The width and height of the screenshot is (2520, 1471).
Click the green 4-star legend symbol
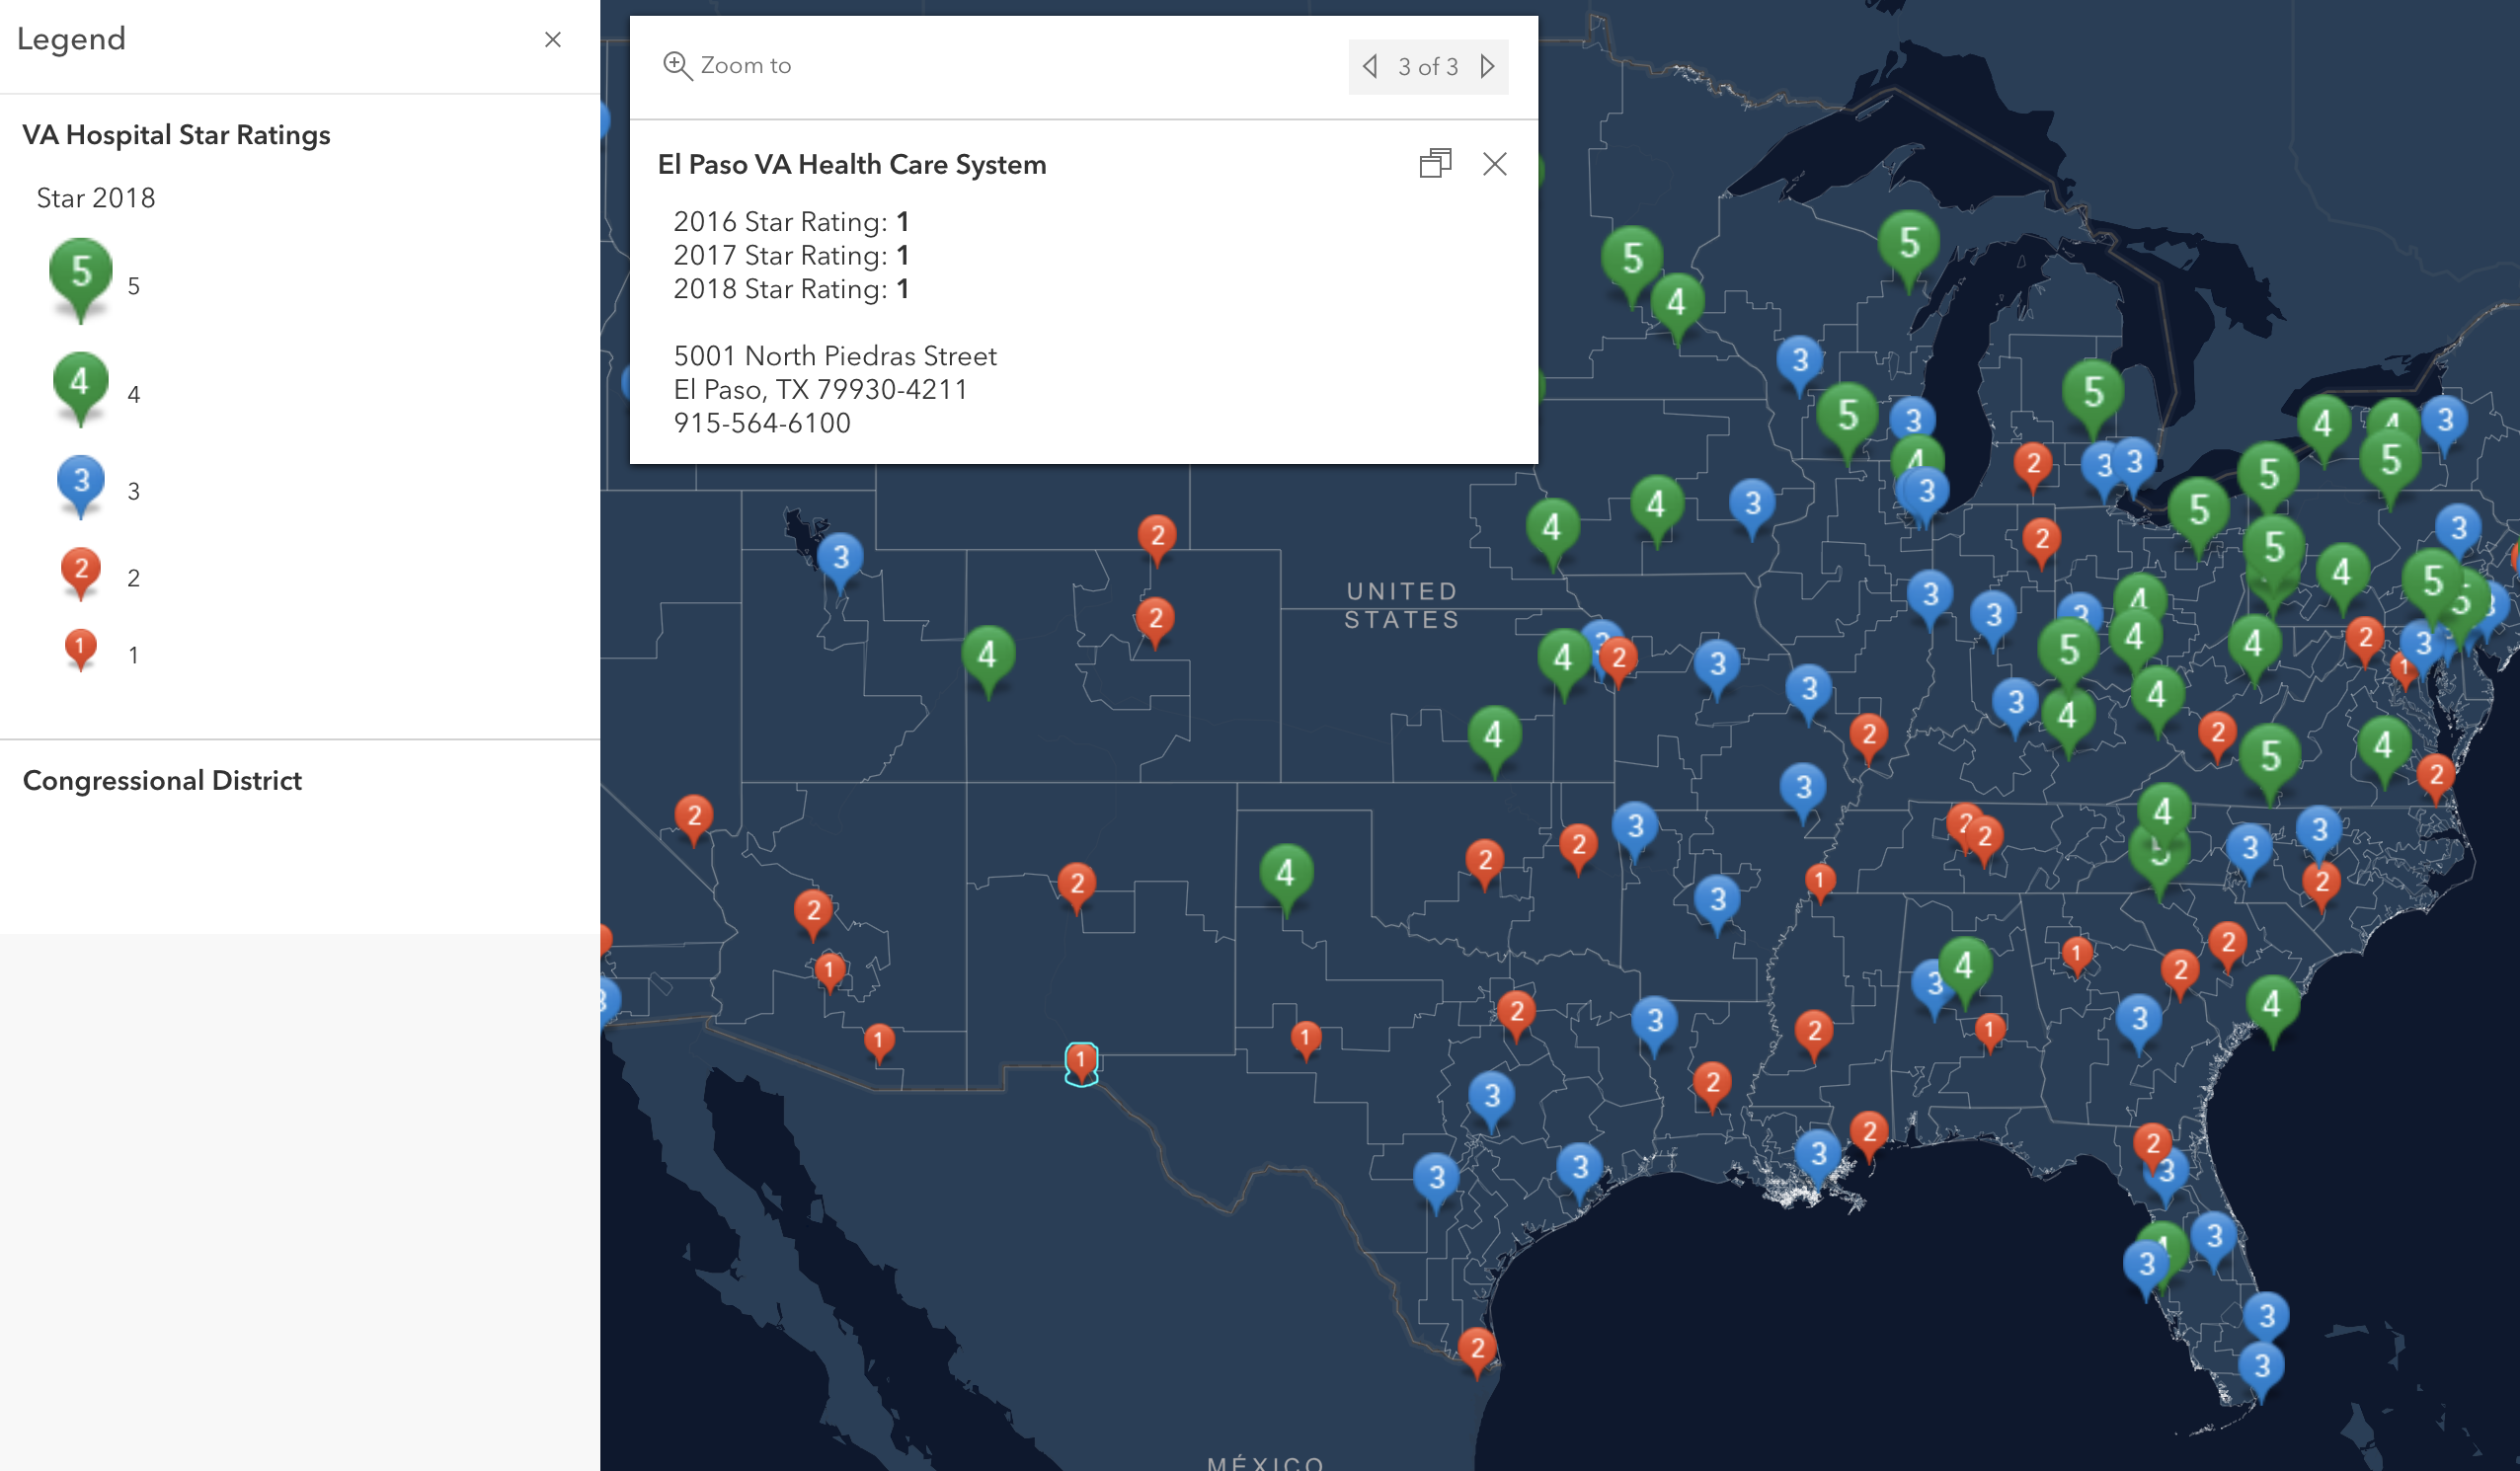80,389
